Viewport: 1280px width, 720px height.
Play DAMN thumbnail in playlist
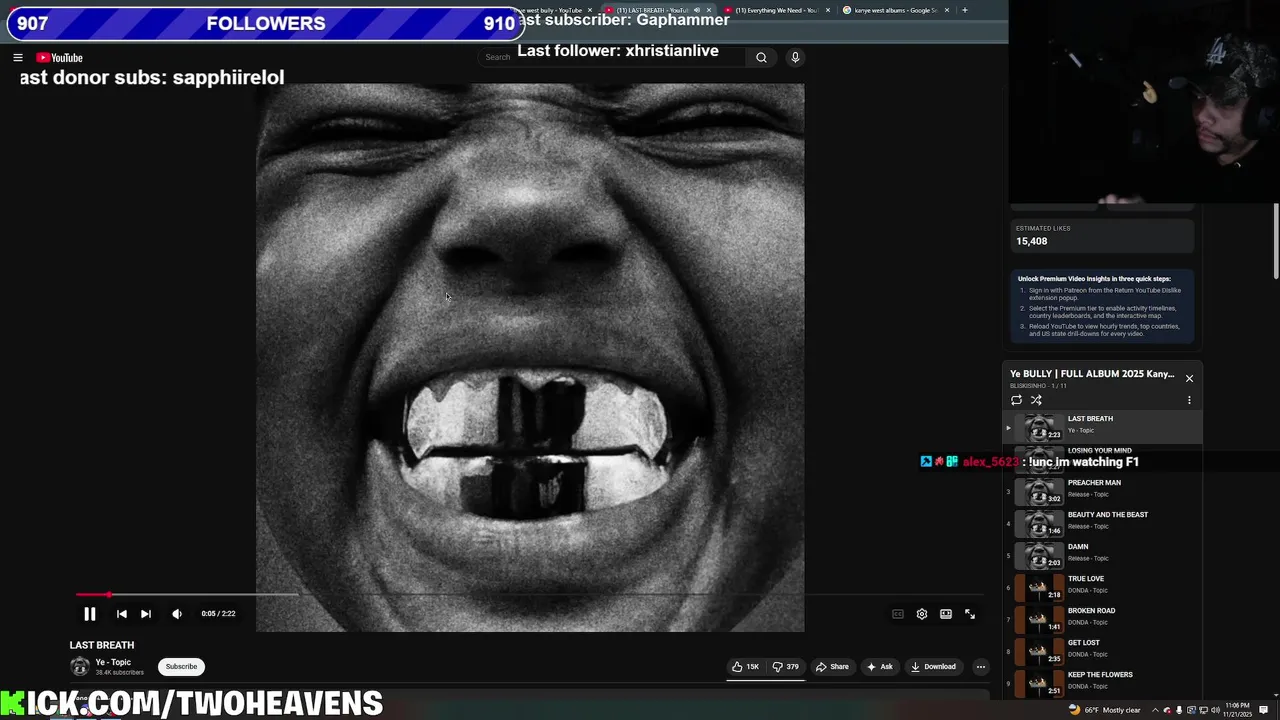pos(1040,555)
